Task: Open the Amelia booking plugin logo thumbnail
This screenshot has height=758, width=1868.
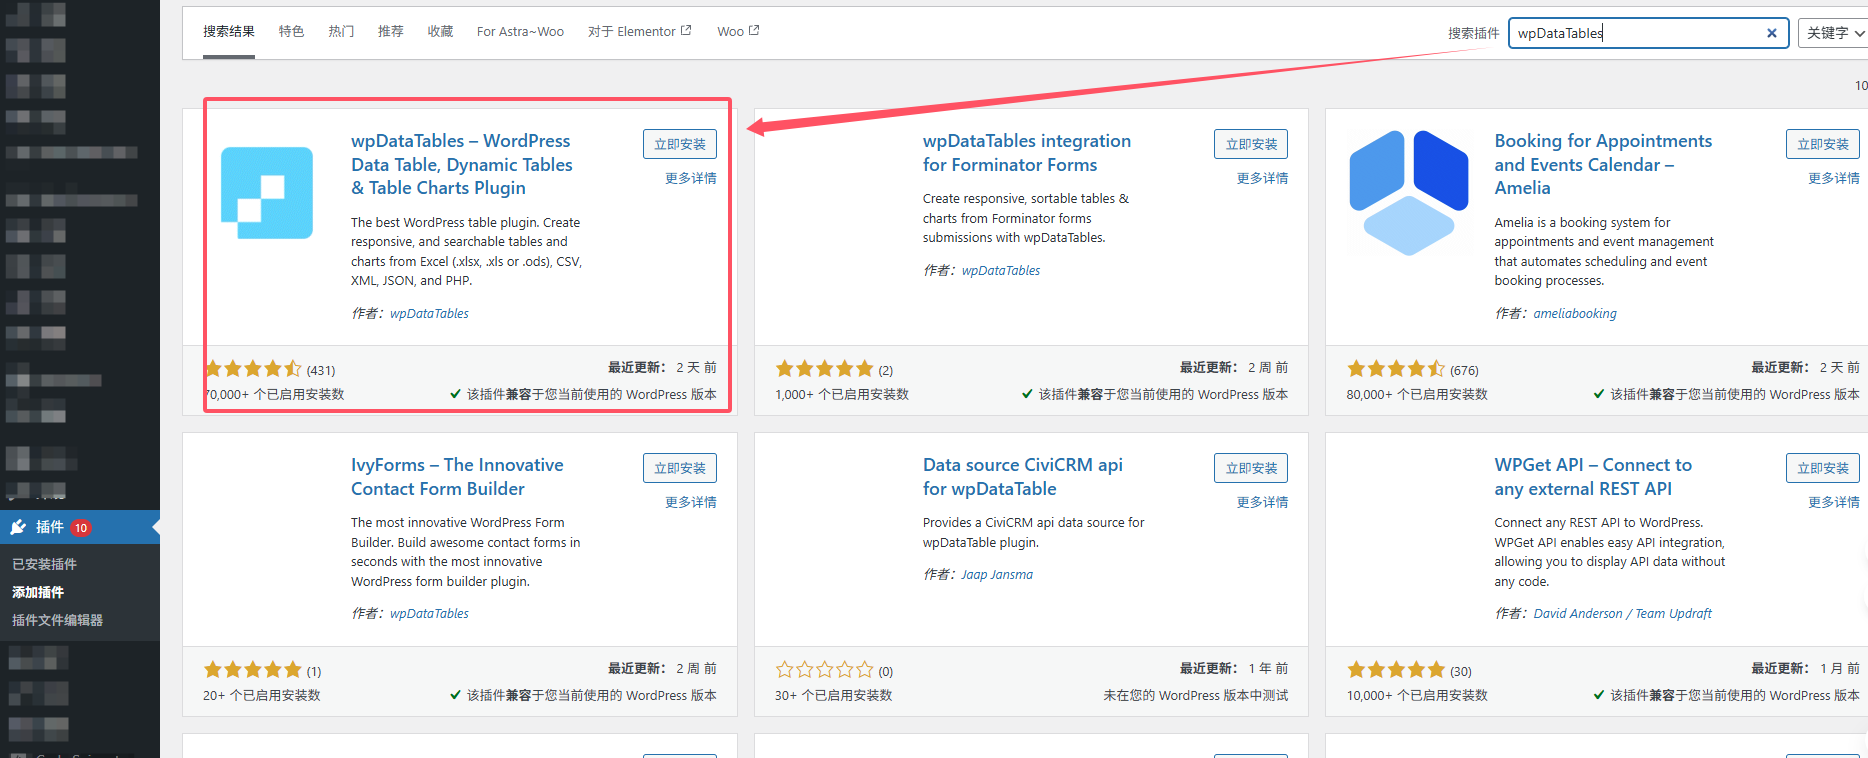Action: (x=1409, y=193)
